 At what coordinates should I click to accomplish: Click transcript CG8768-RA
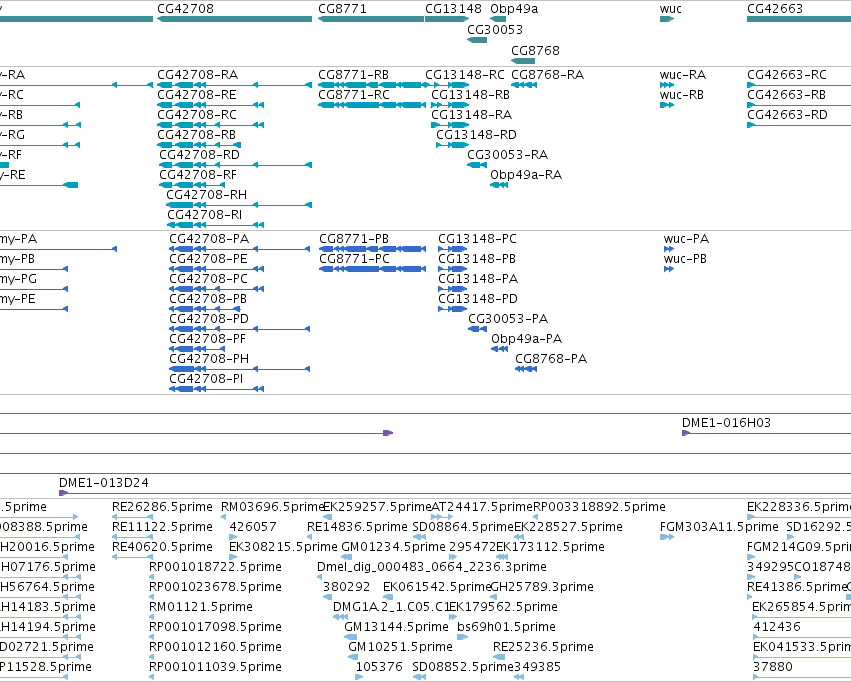(x=548, y=74)
